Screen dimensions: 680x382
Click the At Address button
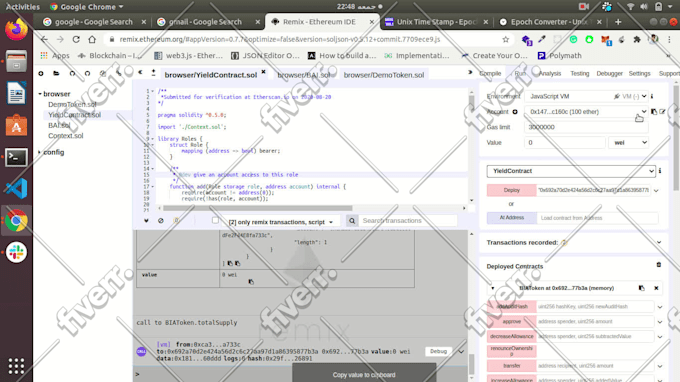(x=511, y=218)
